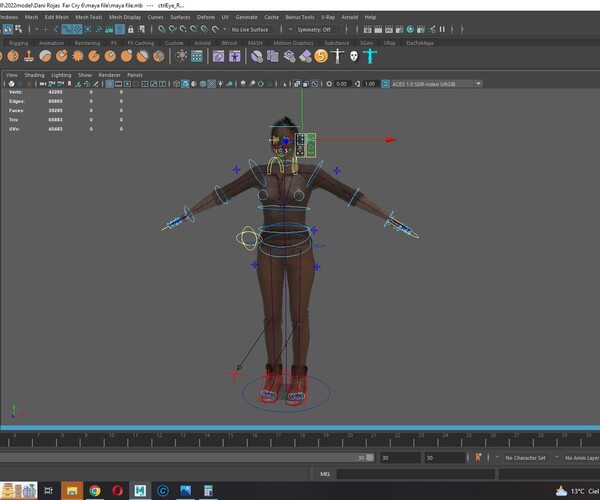Screen dimensions: 600x500
Task: Open the Edit Mesh menu
Action: tap(56, 17)
